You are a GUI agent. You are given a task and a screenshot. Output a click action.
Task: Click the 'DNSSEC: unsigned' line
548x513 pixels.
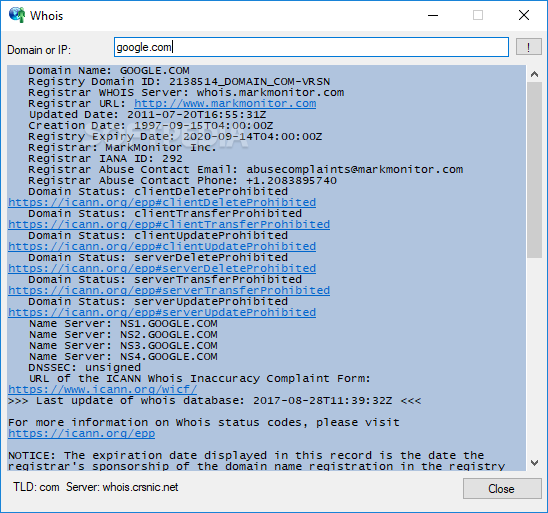pos(84,368)
